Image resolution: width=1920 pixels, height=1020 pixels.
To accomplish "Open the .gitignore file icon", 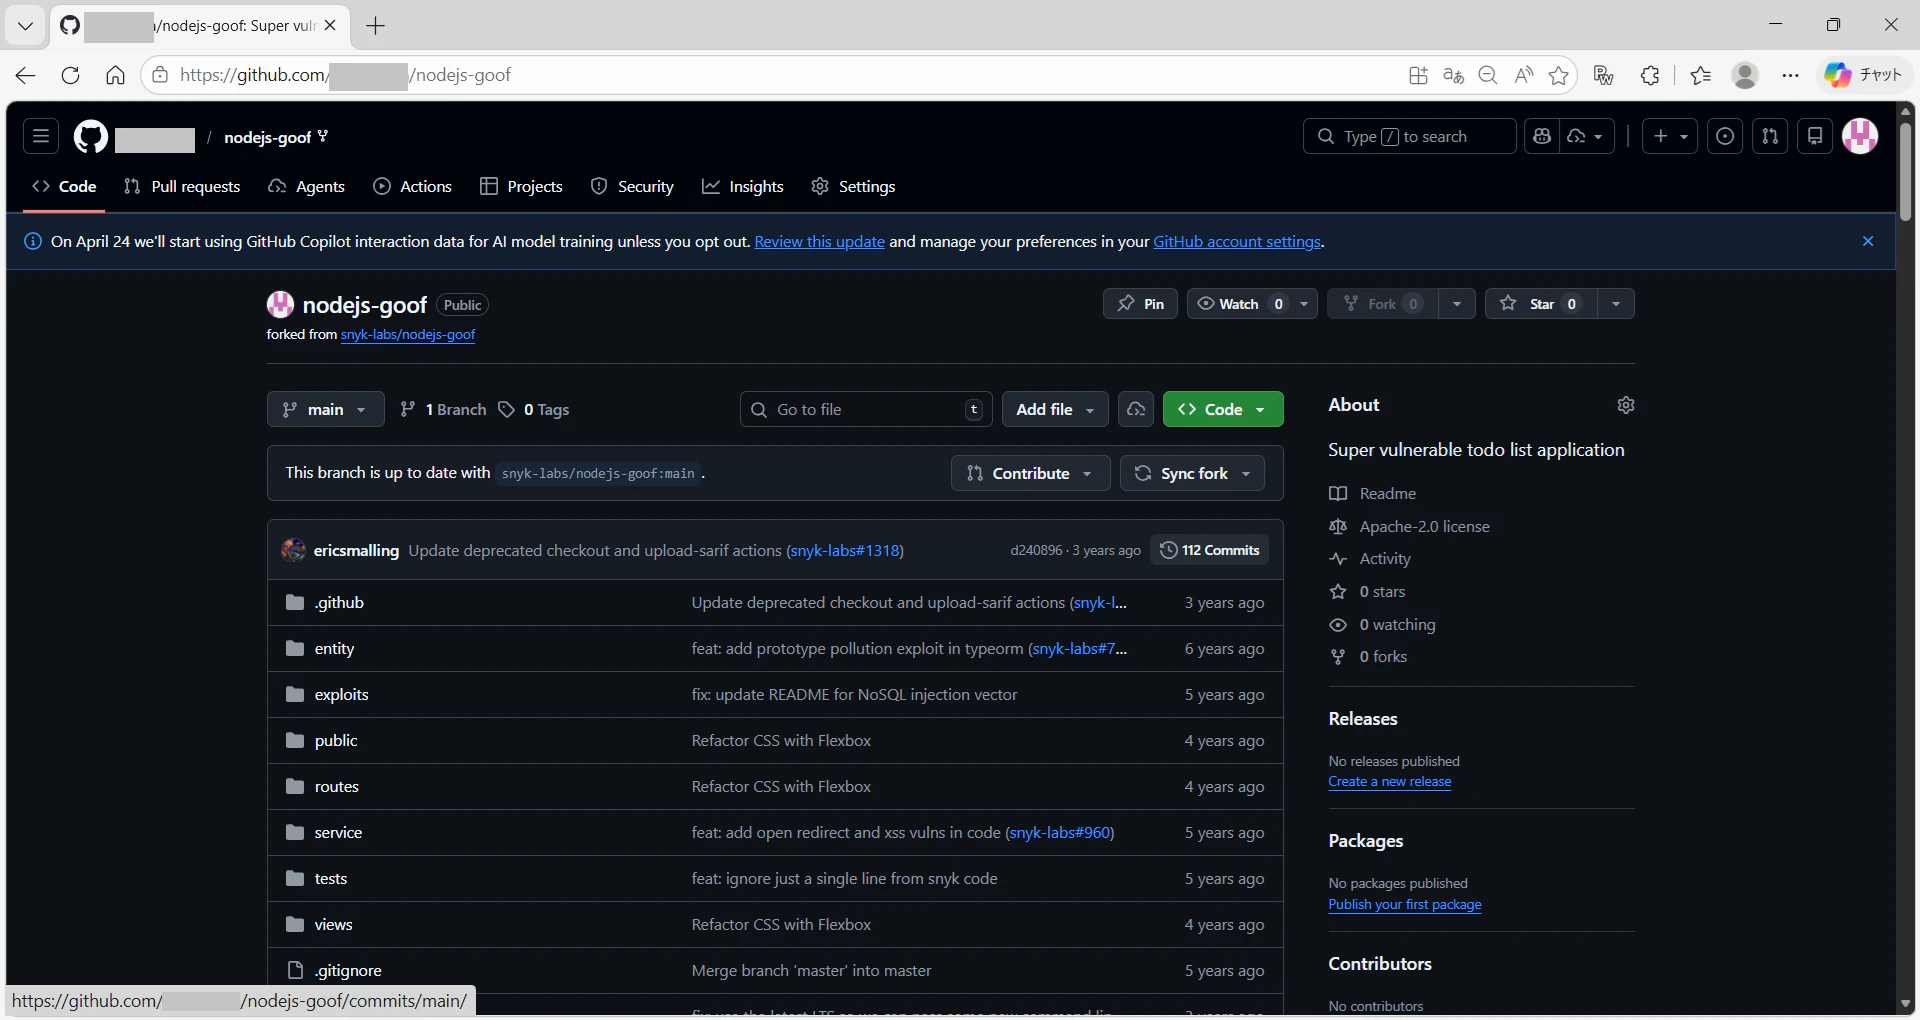I will [x=295, y=970].
